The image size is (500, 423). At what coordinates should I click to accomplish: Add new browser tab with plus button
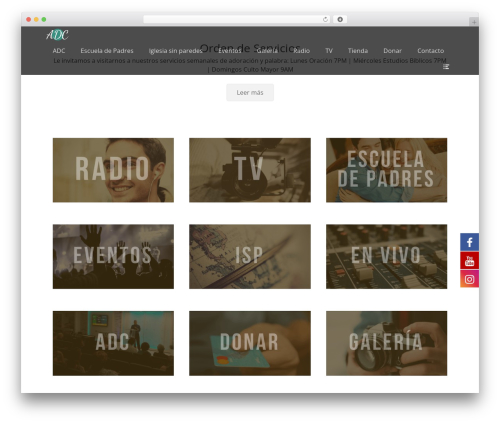[474, 22]
